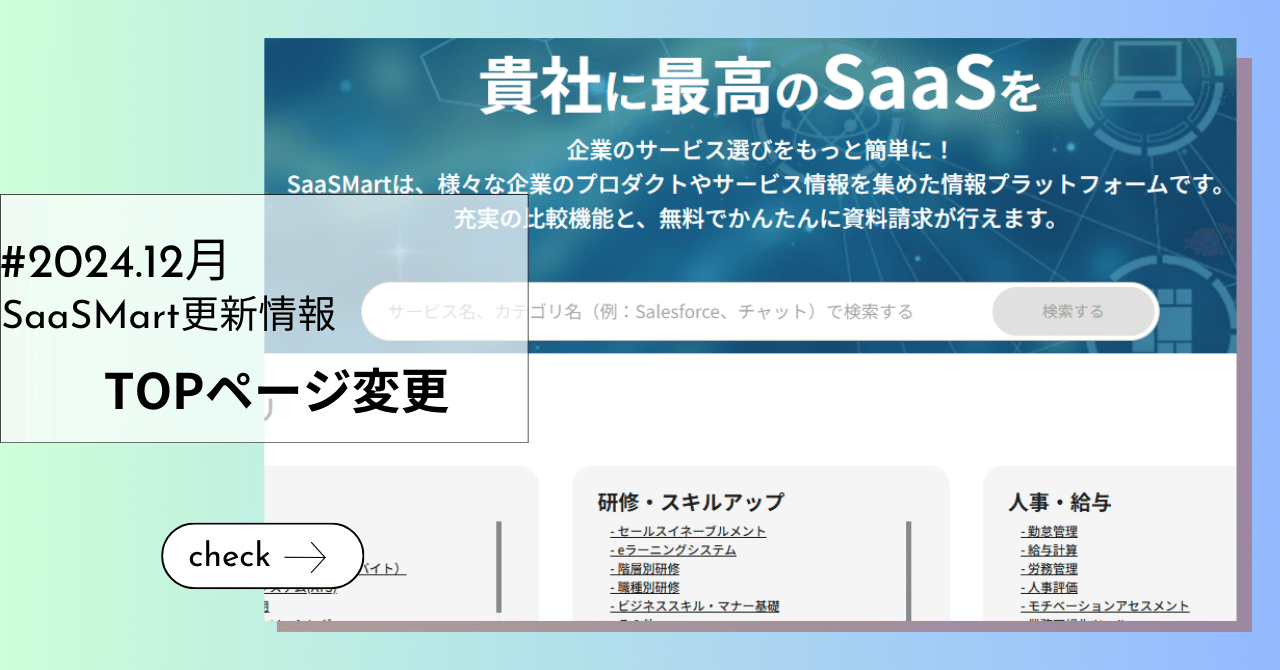Click the check call-to-action pill button
1280x670 pixels.
pyautogui.click(x=262, y=556)
